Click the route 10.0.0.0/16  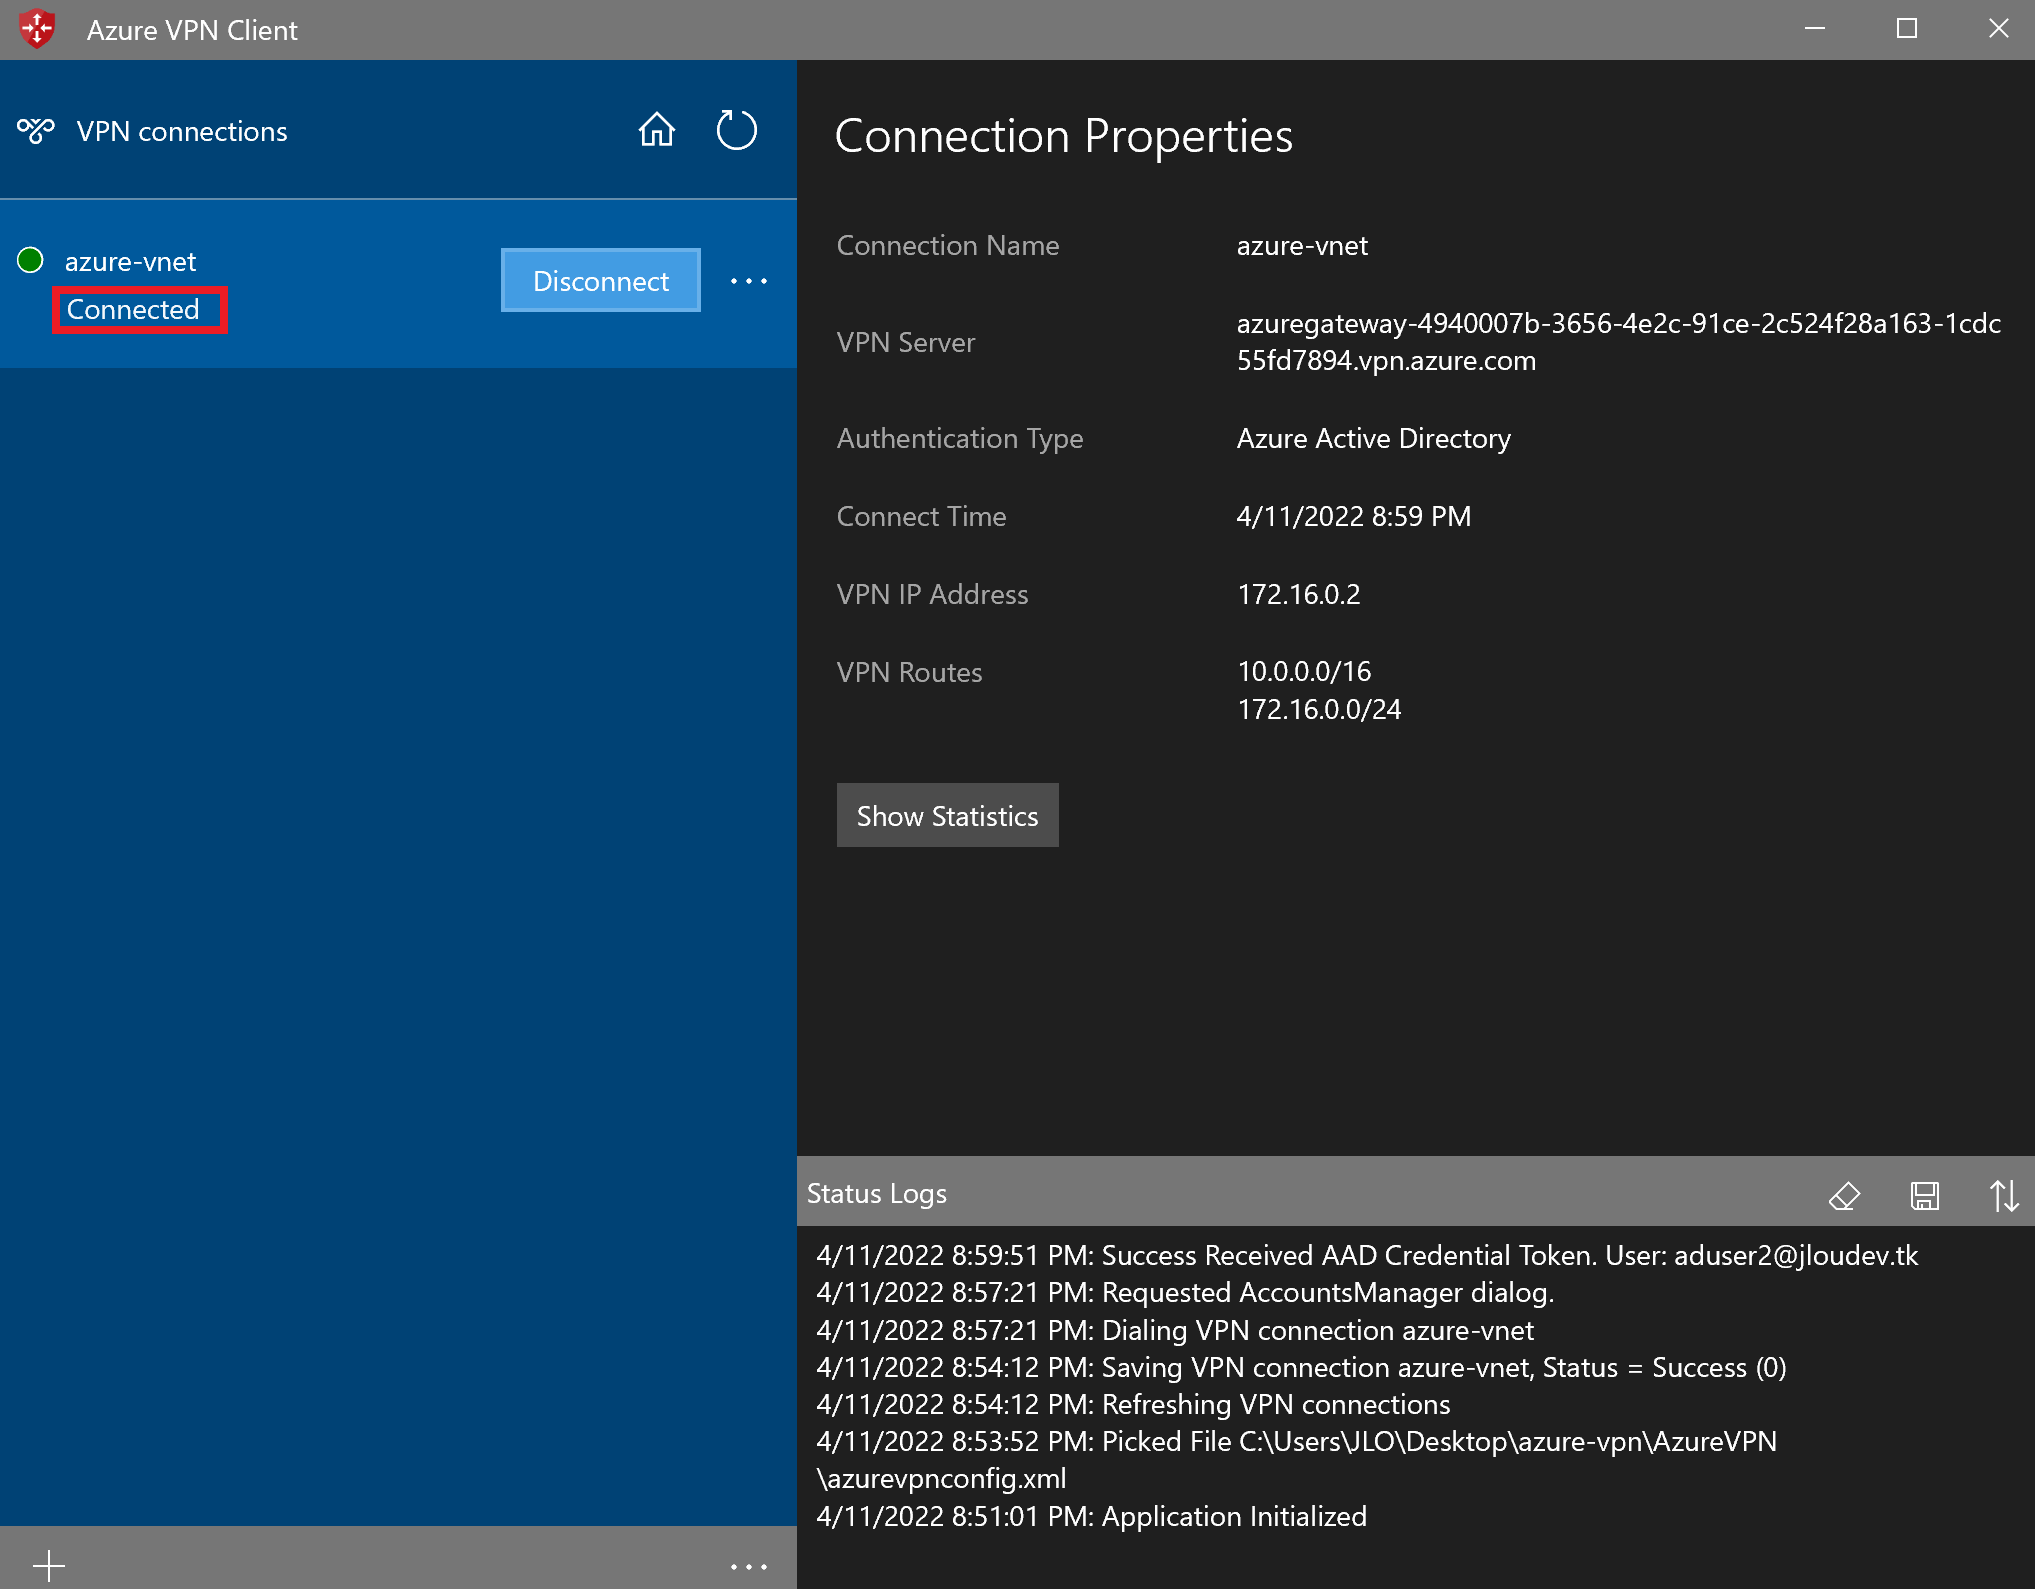click(1304, 671)
